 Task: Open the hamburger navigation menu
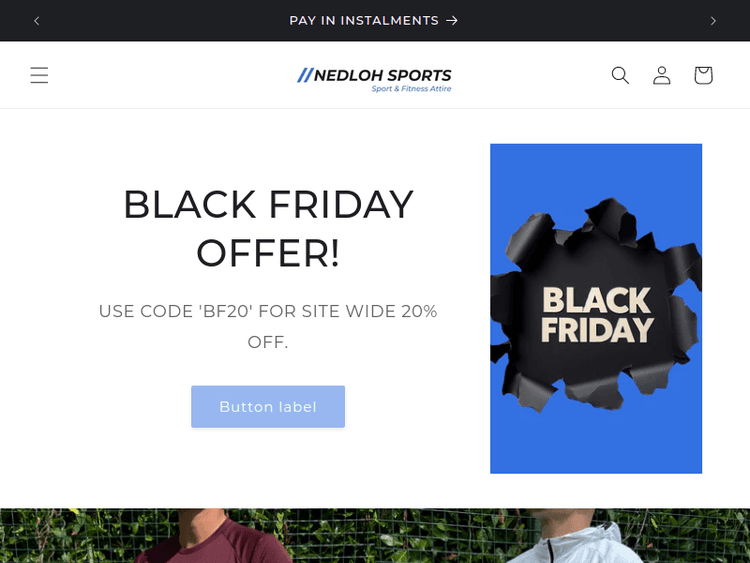[39, 75]
